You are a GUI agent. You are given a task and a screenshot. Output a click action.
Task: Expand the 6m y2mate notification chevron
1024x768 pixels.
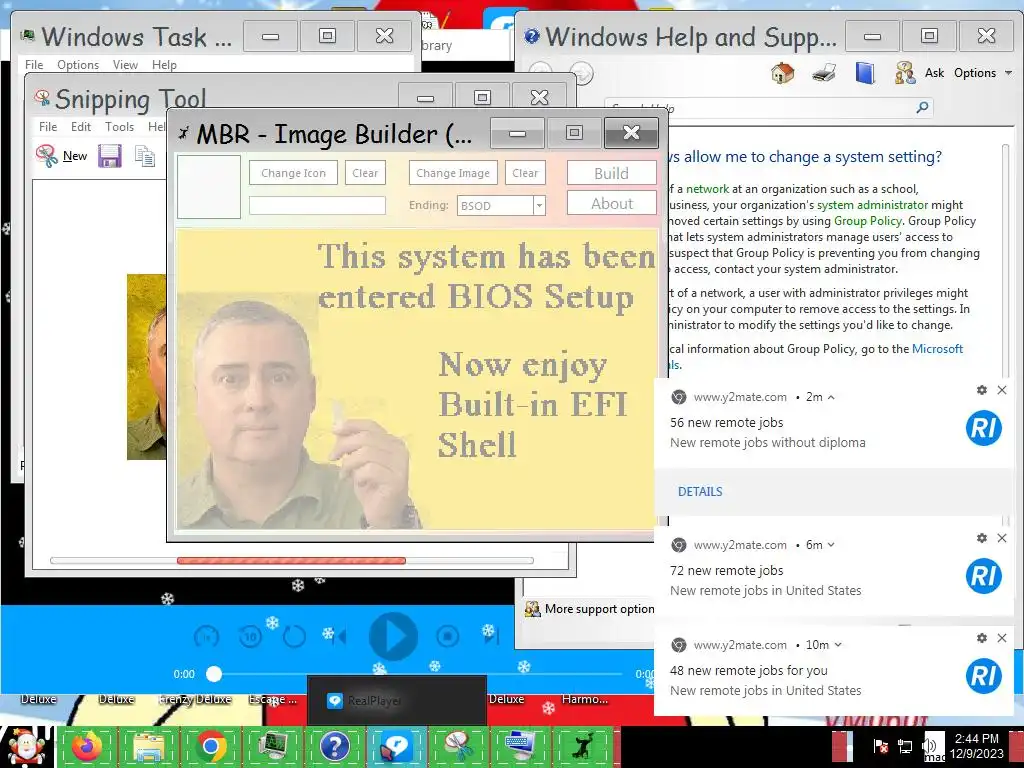[x=831, y=545]
